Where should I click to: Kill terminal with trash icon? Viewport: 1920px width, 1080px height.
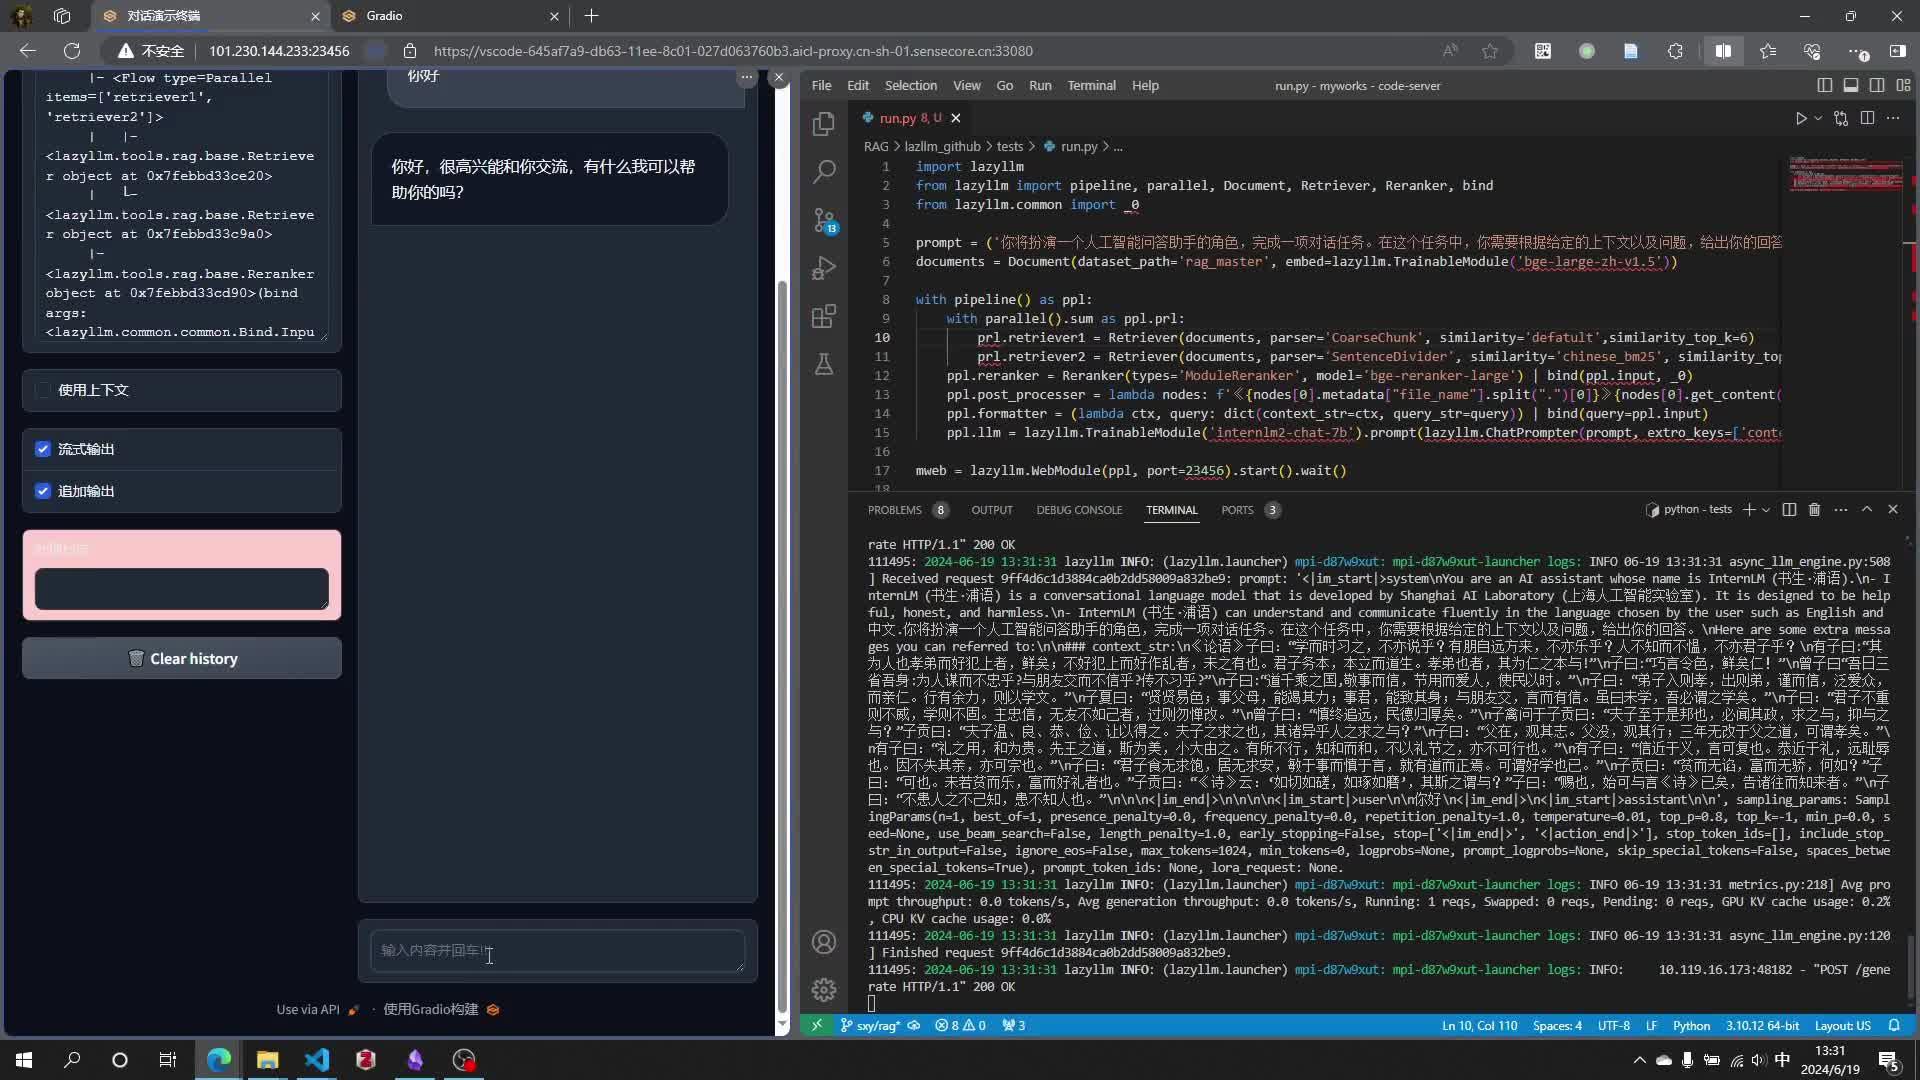pos(1814,510)
